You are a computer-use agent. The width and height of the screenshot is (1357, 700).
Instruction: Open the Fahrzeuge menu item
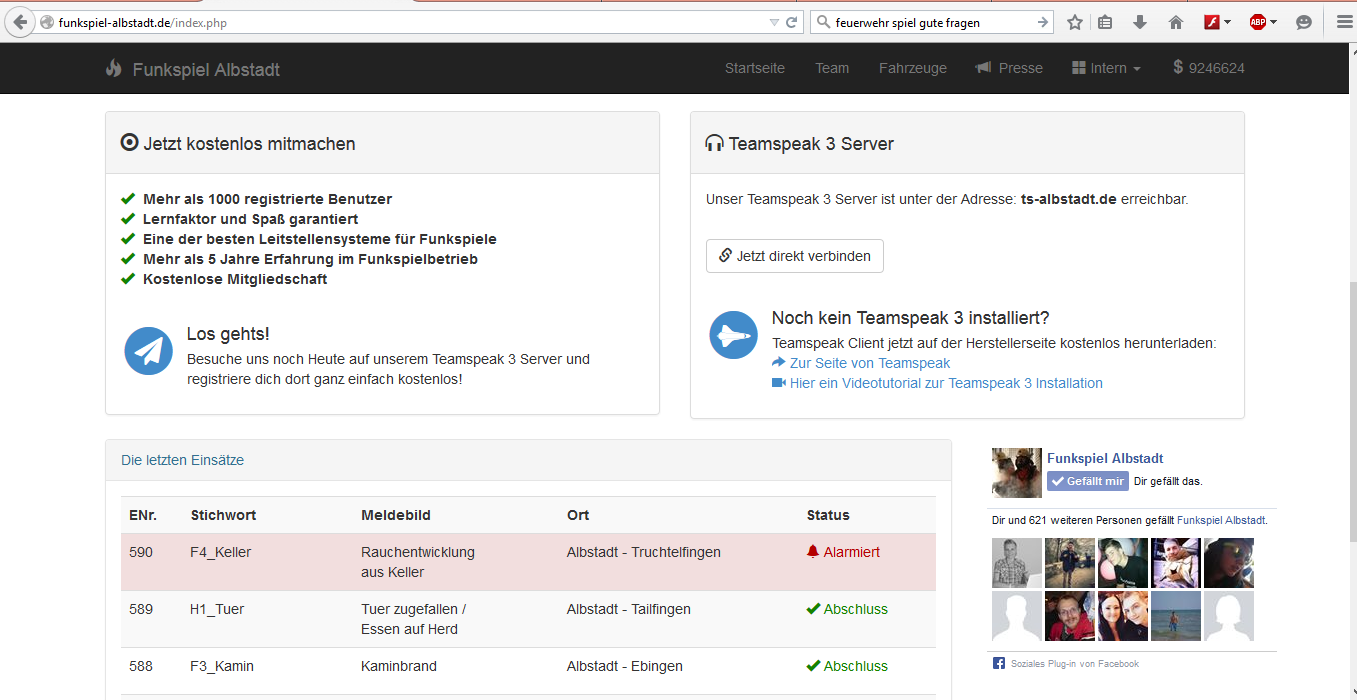[912, 68]
